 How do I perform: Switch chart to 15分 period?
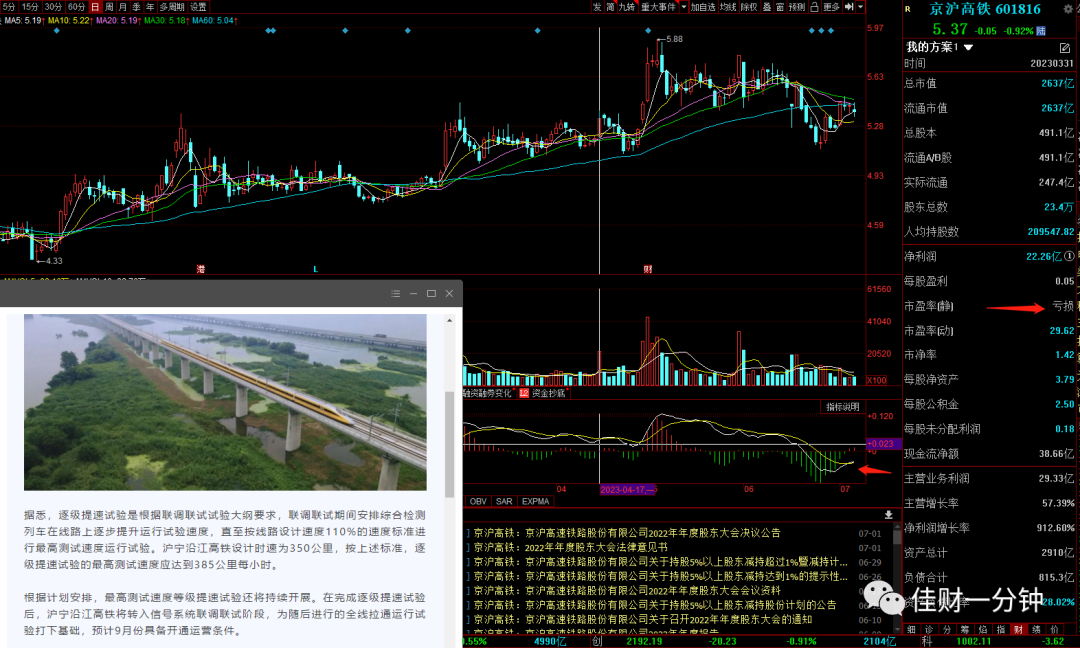[x=30, y=6]
